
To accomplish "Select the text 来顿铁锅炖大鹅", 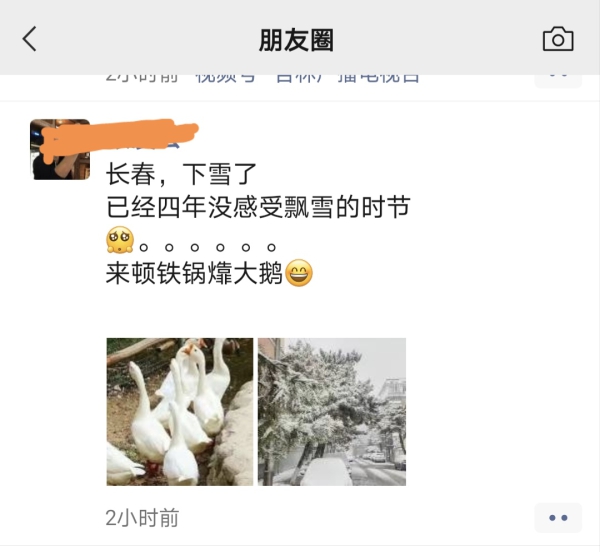I will [x=194, y=273].
